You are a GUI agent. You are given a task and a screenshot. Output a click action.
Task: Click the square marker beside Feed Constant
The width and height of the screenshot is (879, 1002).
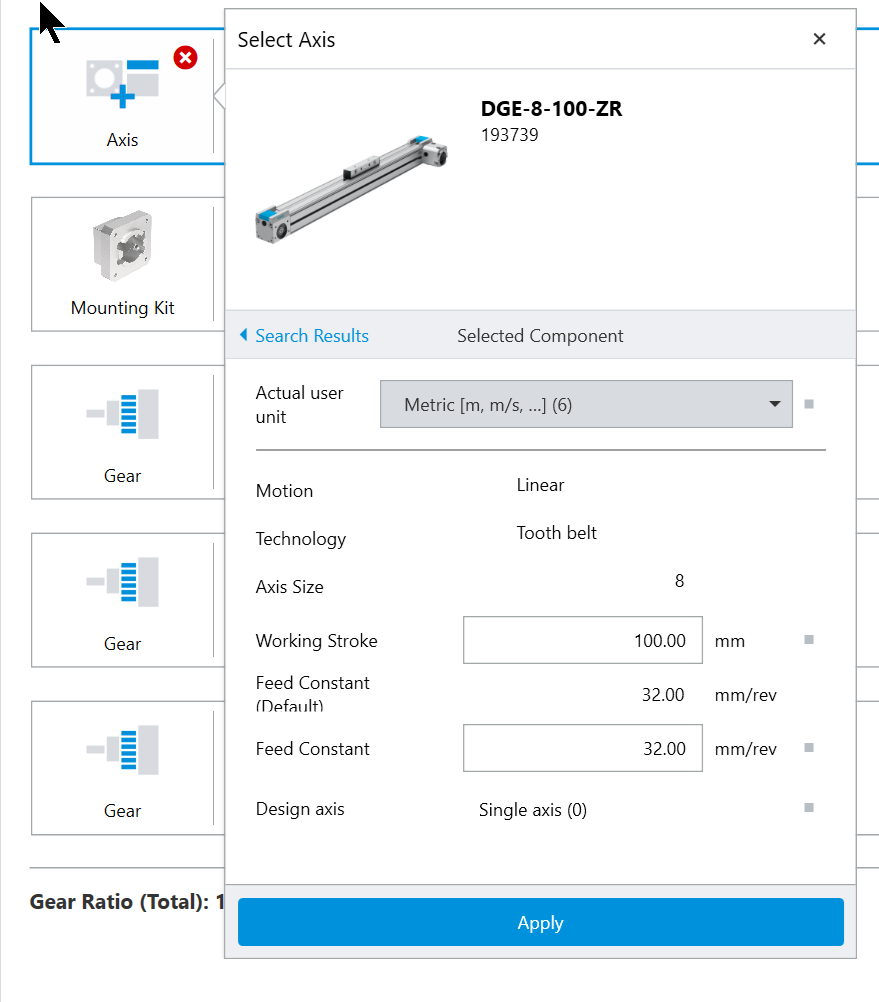coord(809,748)
